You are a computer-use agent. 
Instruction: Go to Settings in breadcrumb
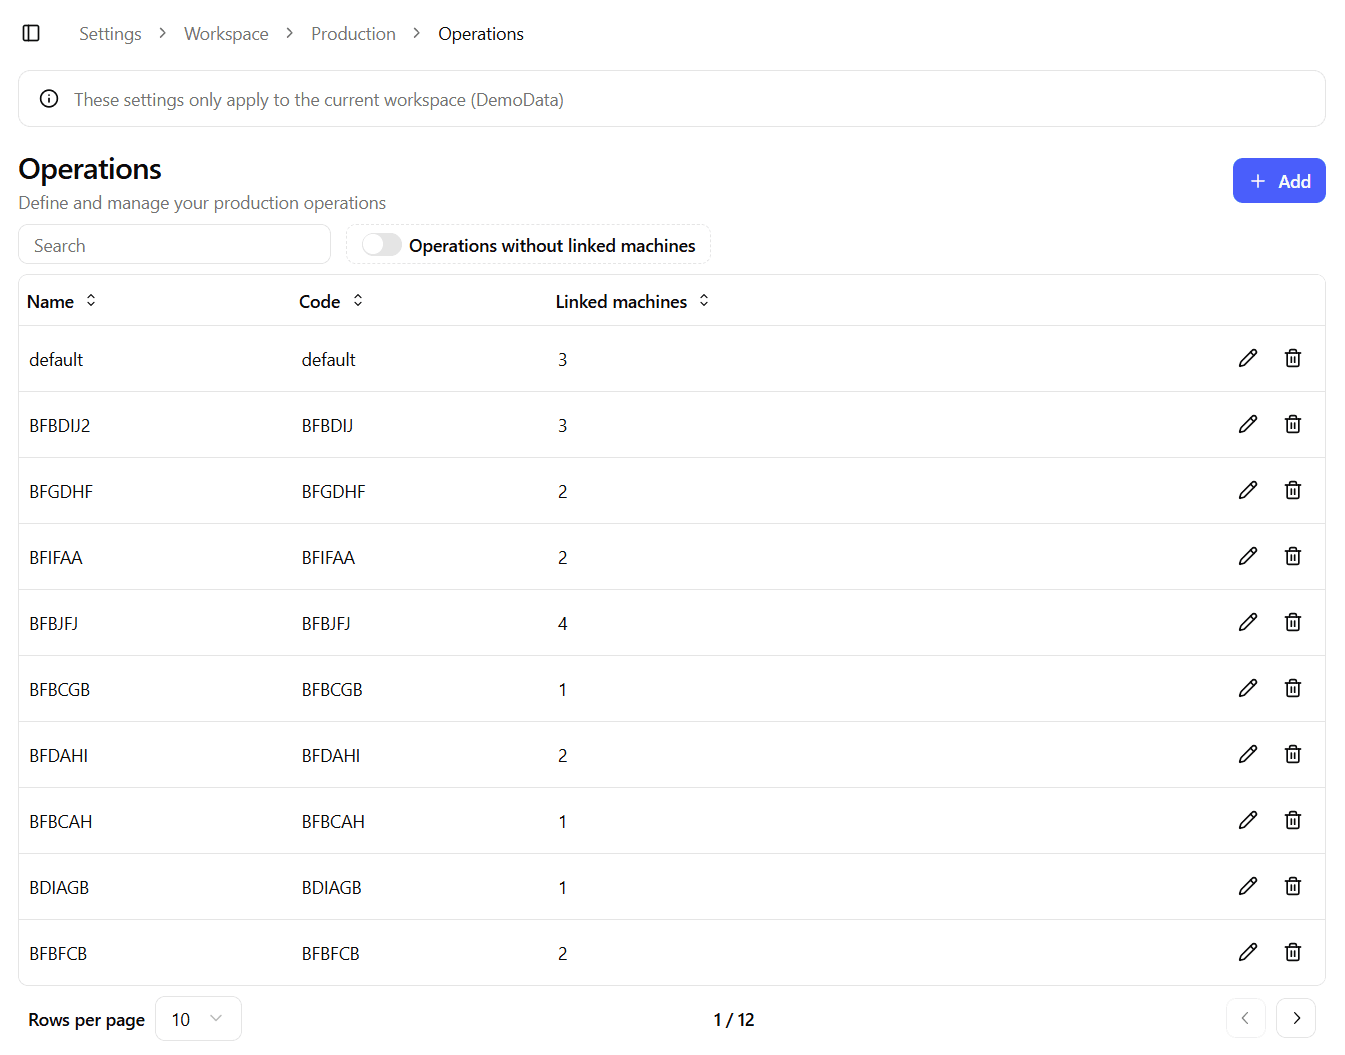[110, 34]
